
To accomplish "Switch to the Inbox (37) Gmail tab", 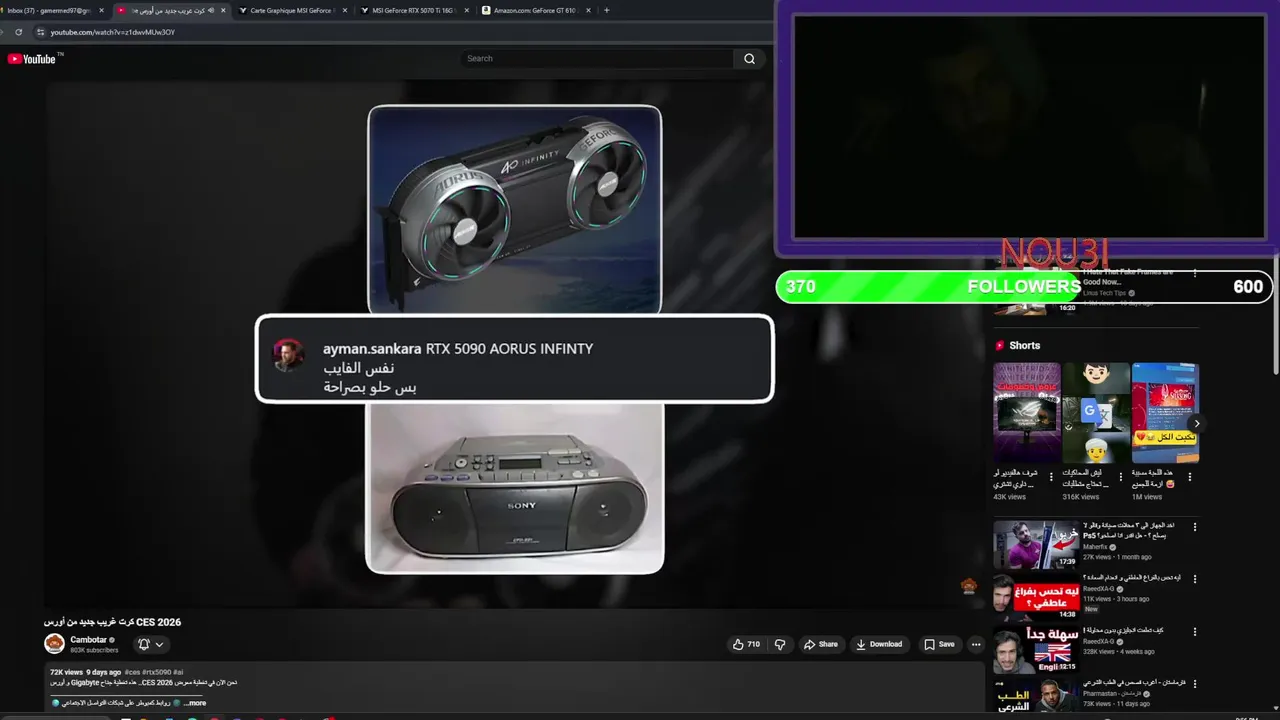I will click(x=49, y=10).
